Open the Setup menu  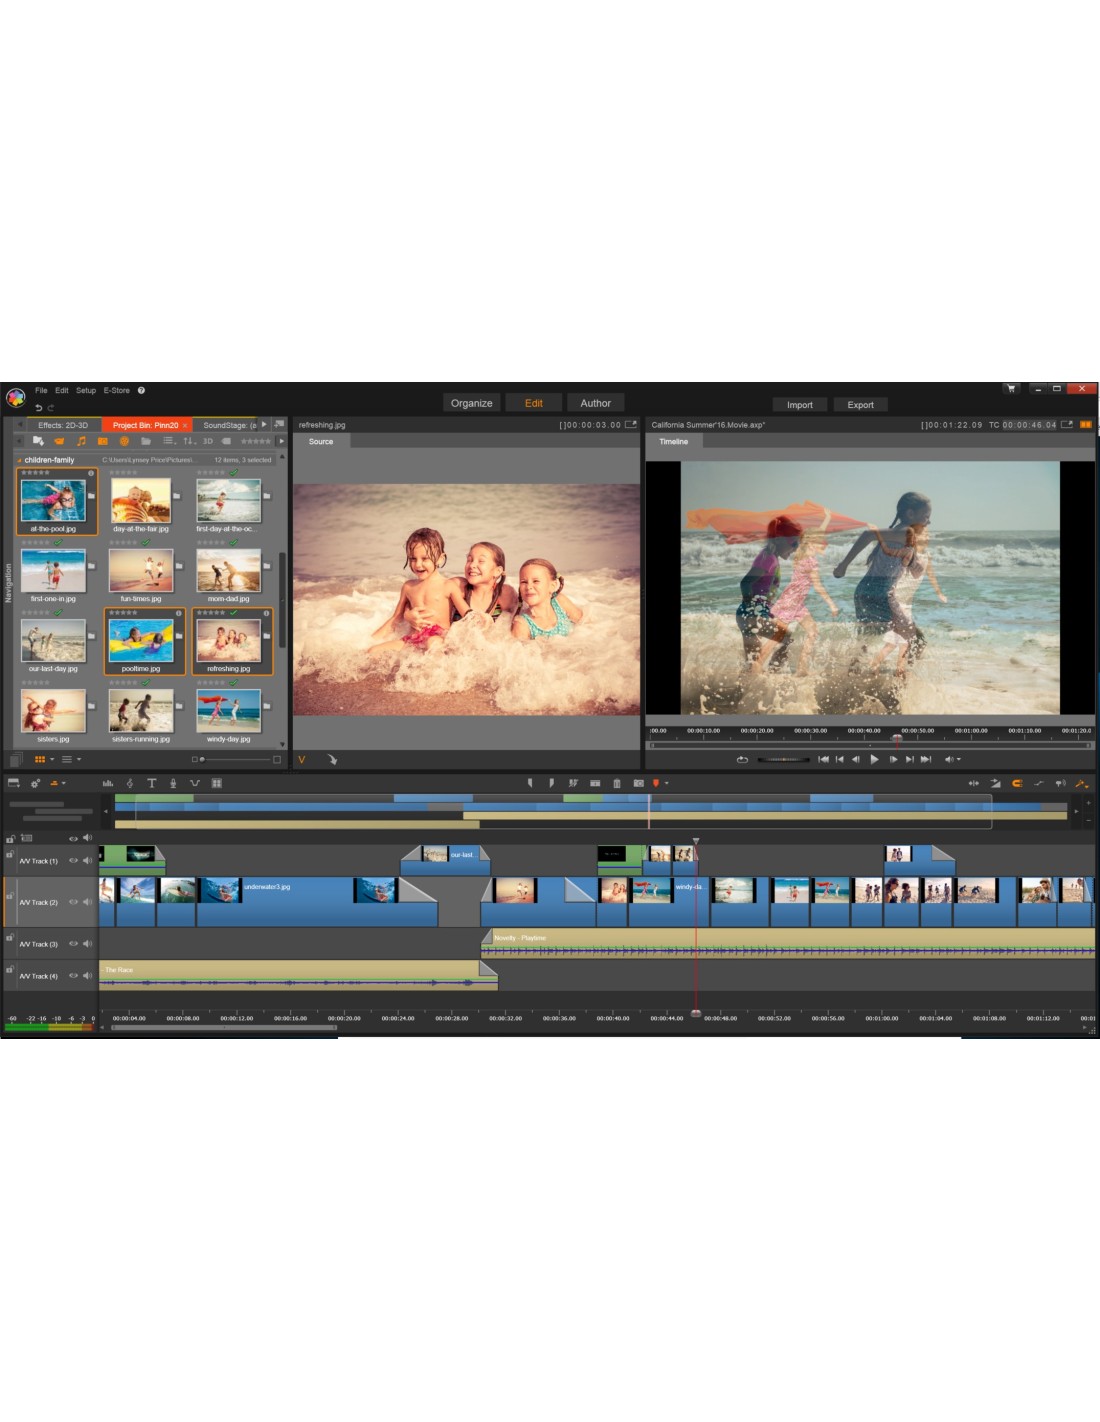click(86, 390)
